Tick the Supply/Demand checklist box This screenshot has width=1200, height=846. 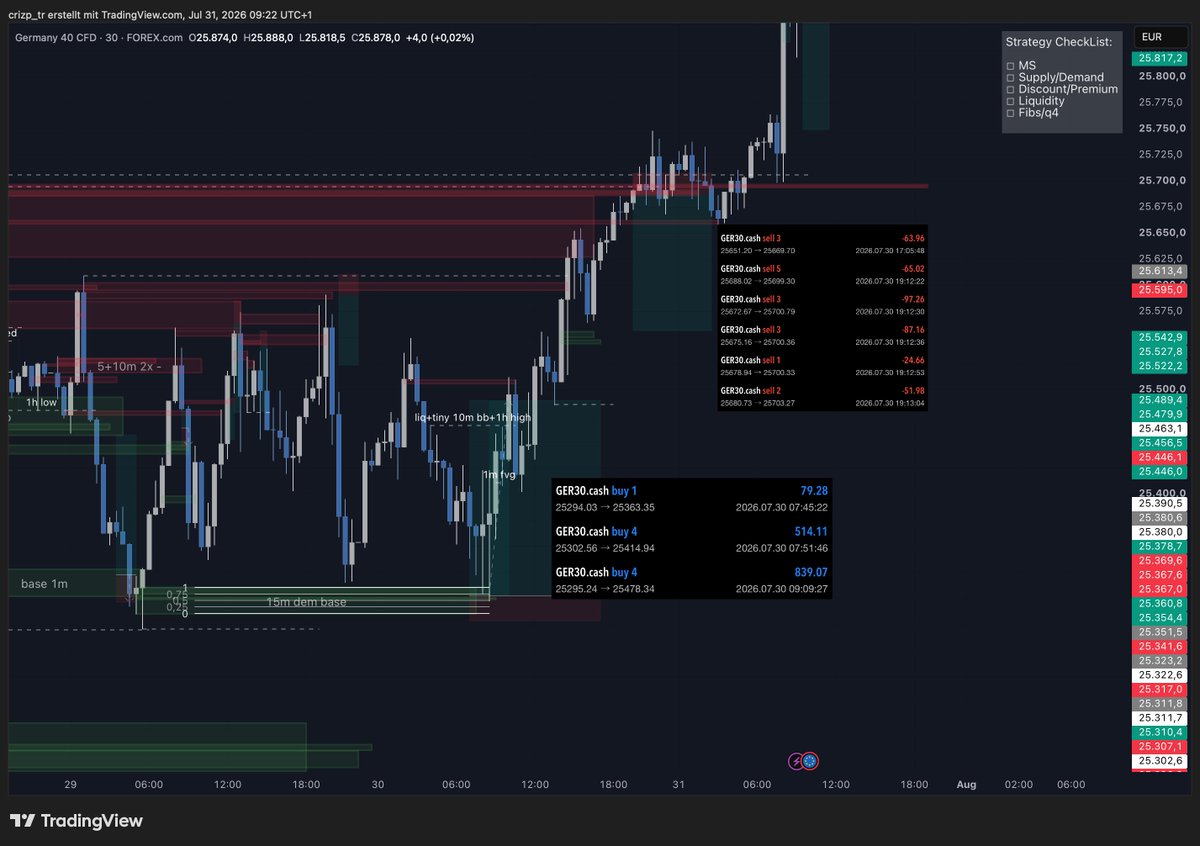click(1010, 77)
